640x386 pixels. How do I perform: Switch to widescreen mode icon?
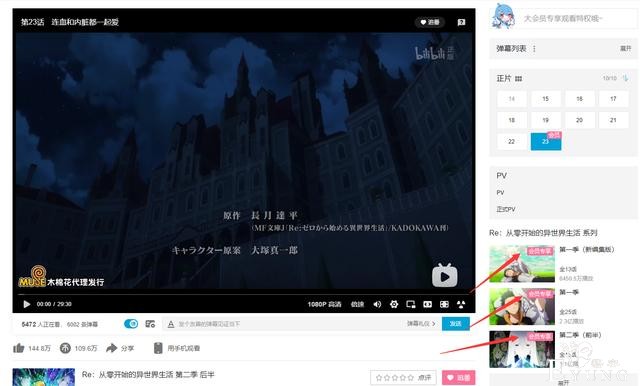click(x=427, y=304)
